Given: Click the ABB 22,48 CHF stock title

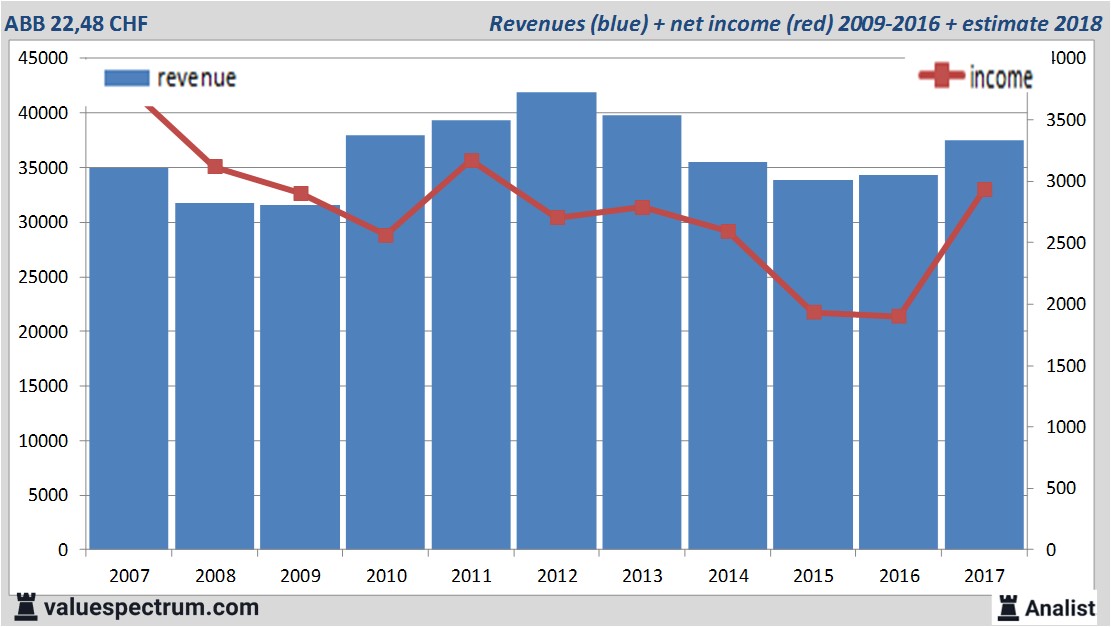Looking at the screenshot, I should tap(77, 24).
